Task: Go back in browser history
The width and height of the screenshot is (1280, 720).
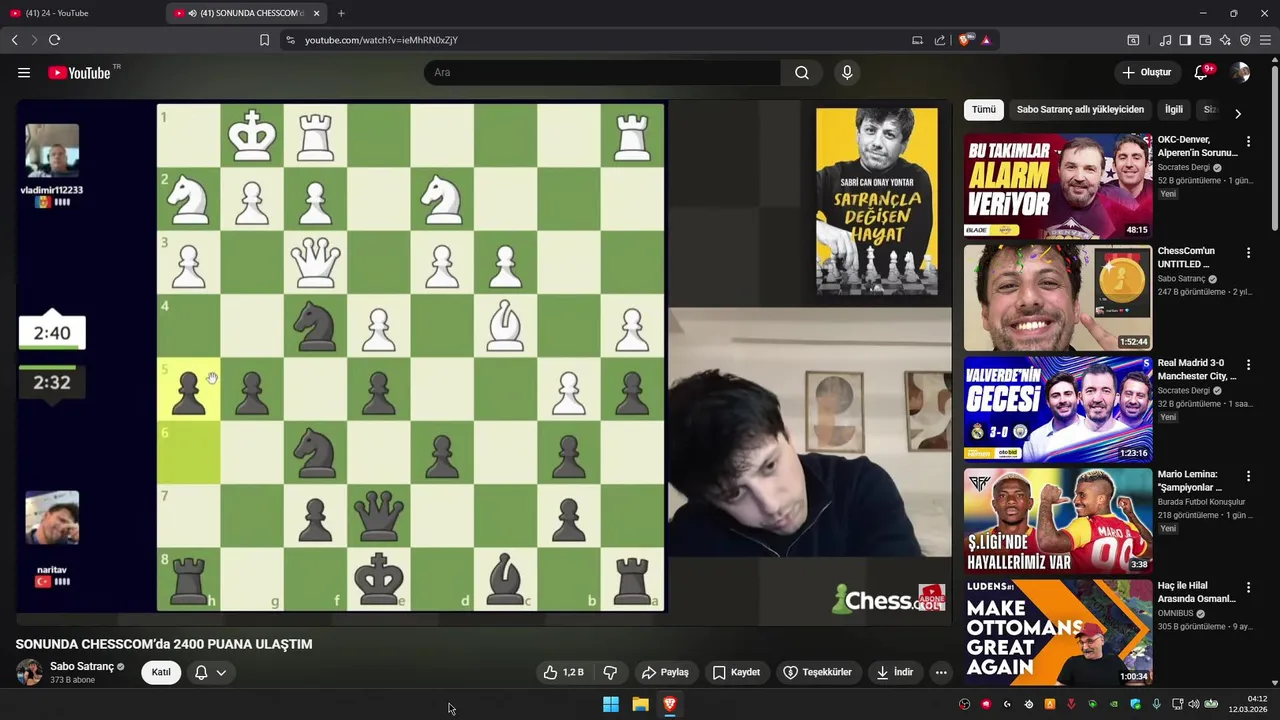Action: coord(14,40)
